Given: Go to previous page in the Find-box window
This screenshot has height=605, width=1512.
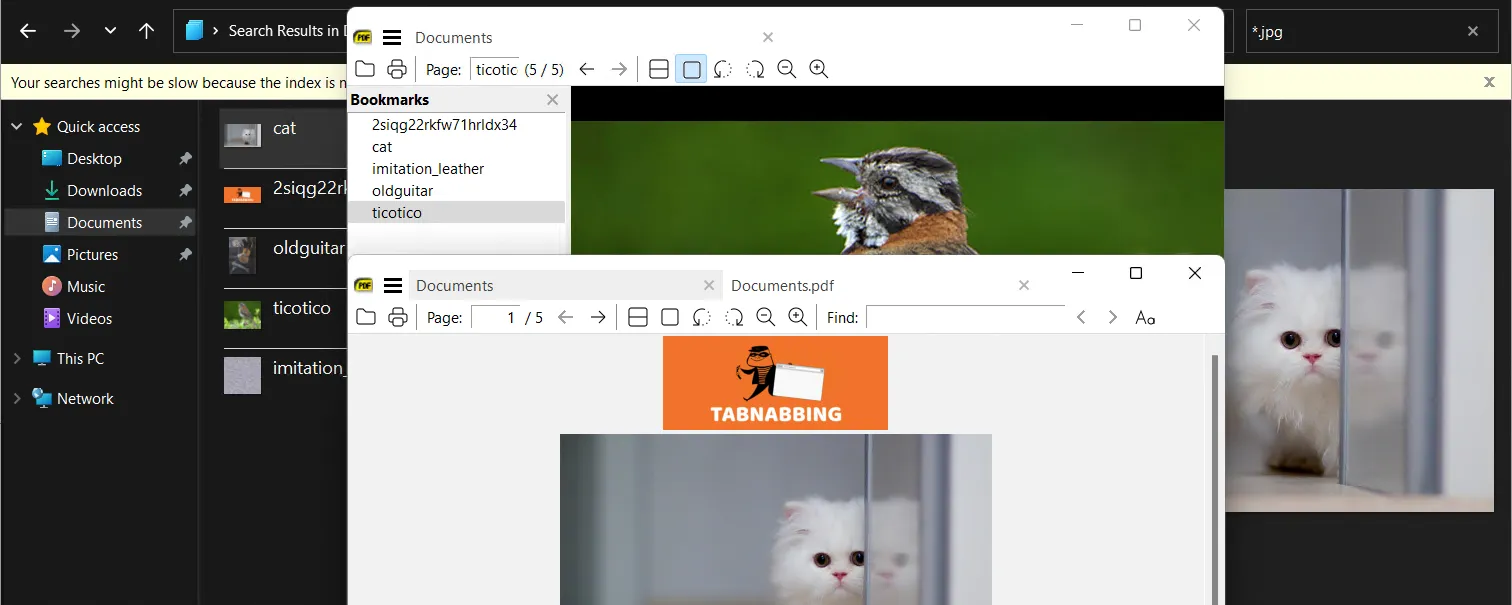Looking at the screenshot, I should [566, 317].
